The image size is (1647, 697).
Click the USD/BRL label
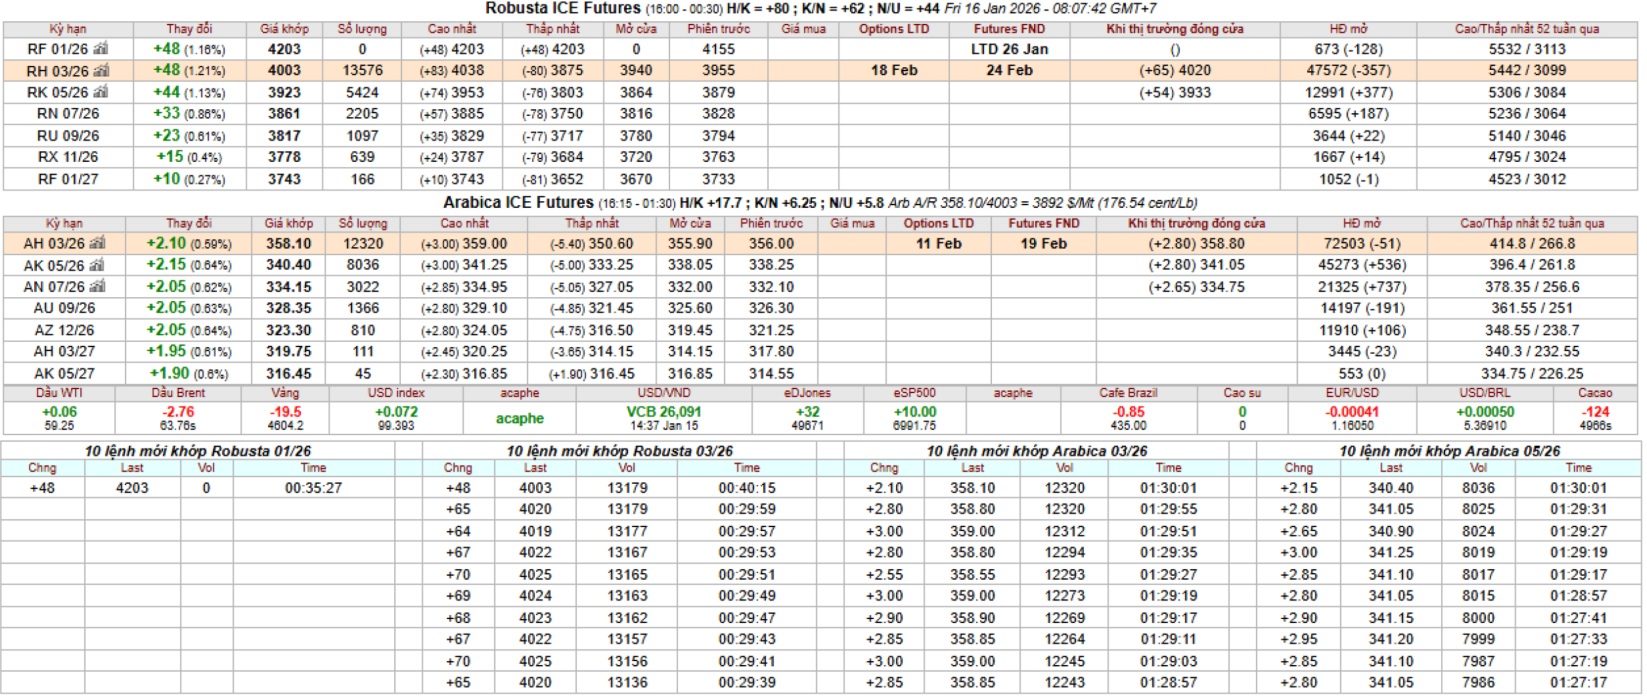tap(1485, 393)
